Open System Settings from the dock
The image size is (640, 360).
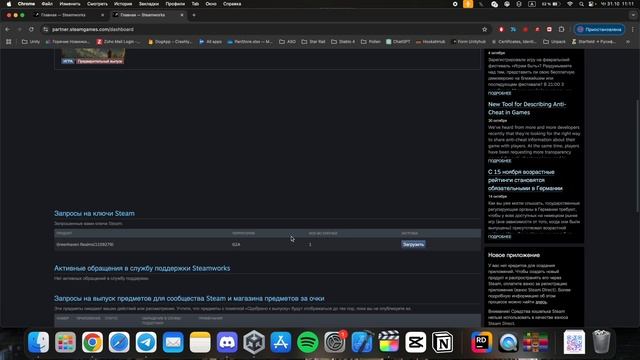pyautogui.click(x=335, y=342)
